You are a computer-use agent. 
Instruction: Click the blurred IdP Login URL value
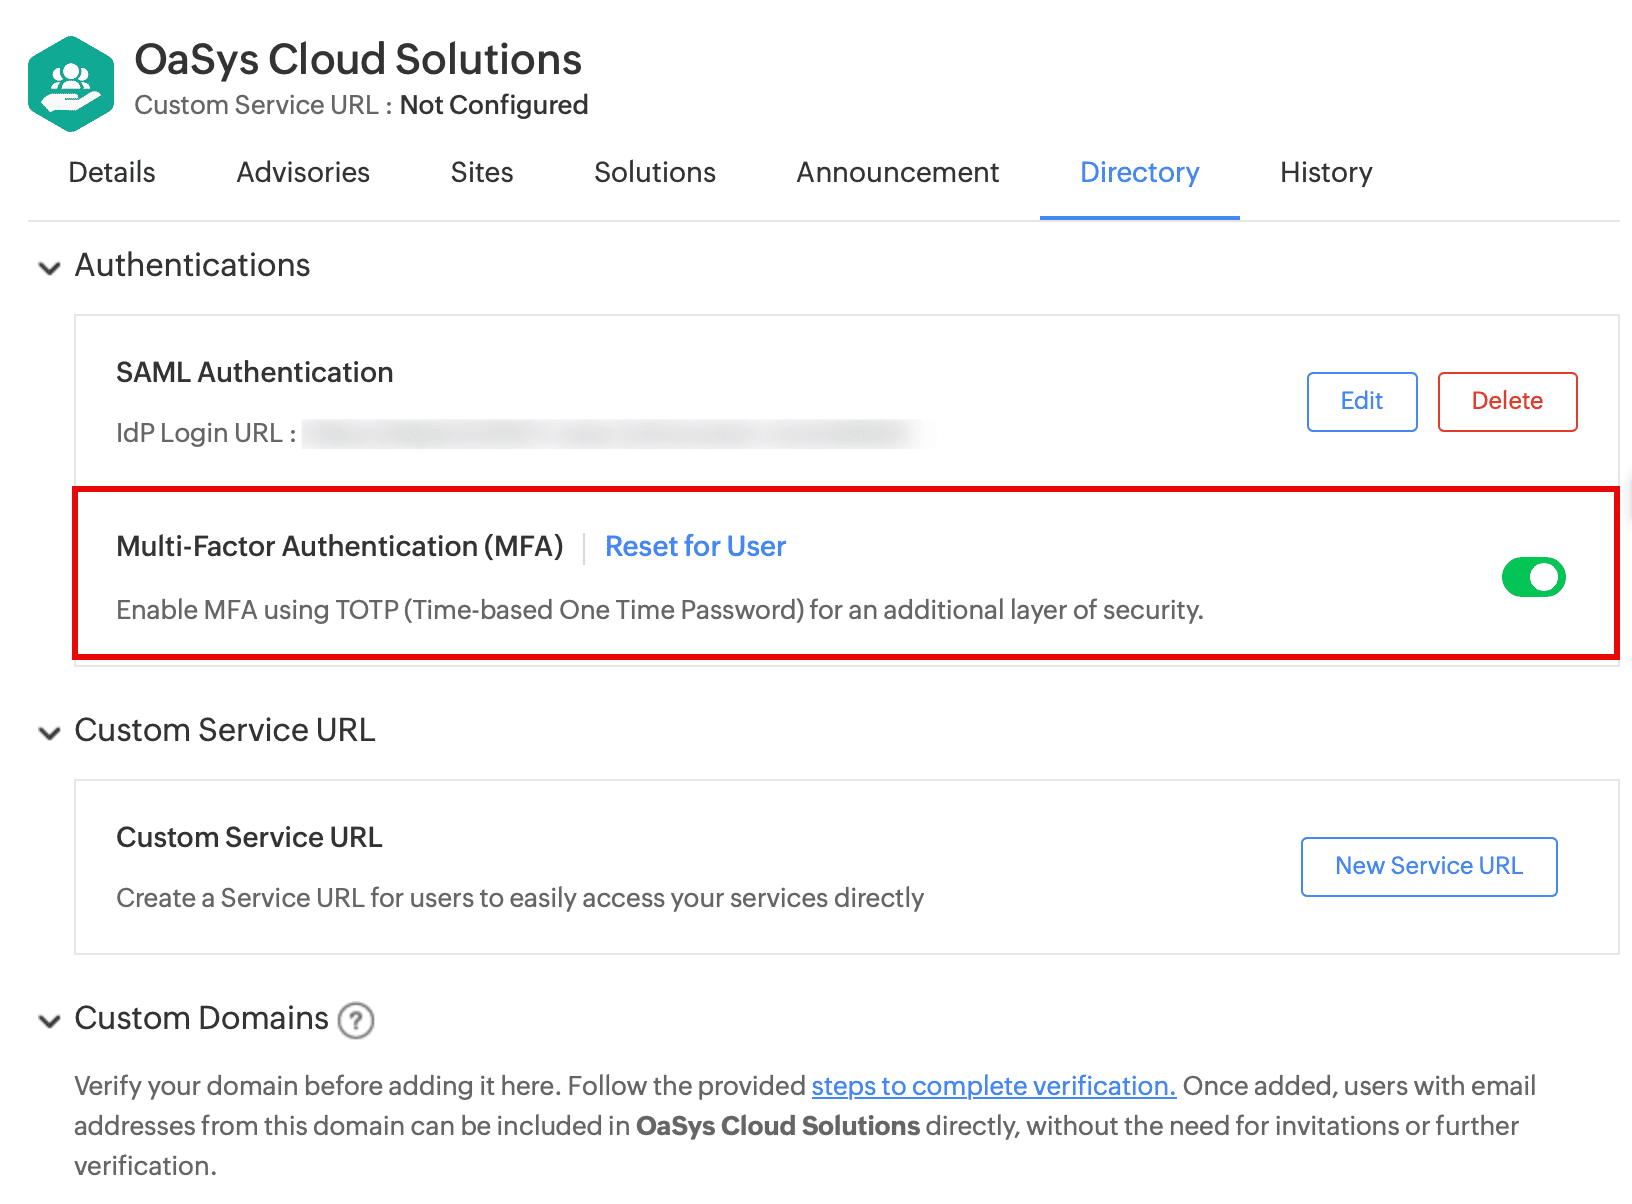pos(610,433)
